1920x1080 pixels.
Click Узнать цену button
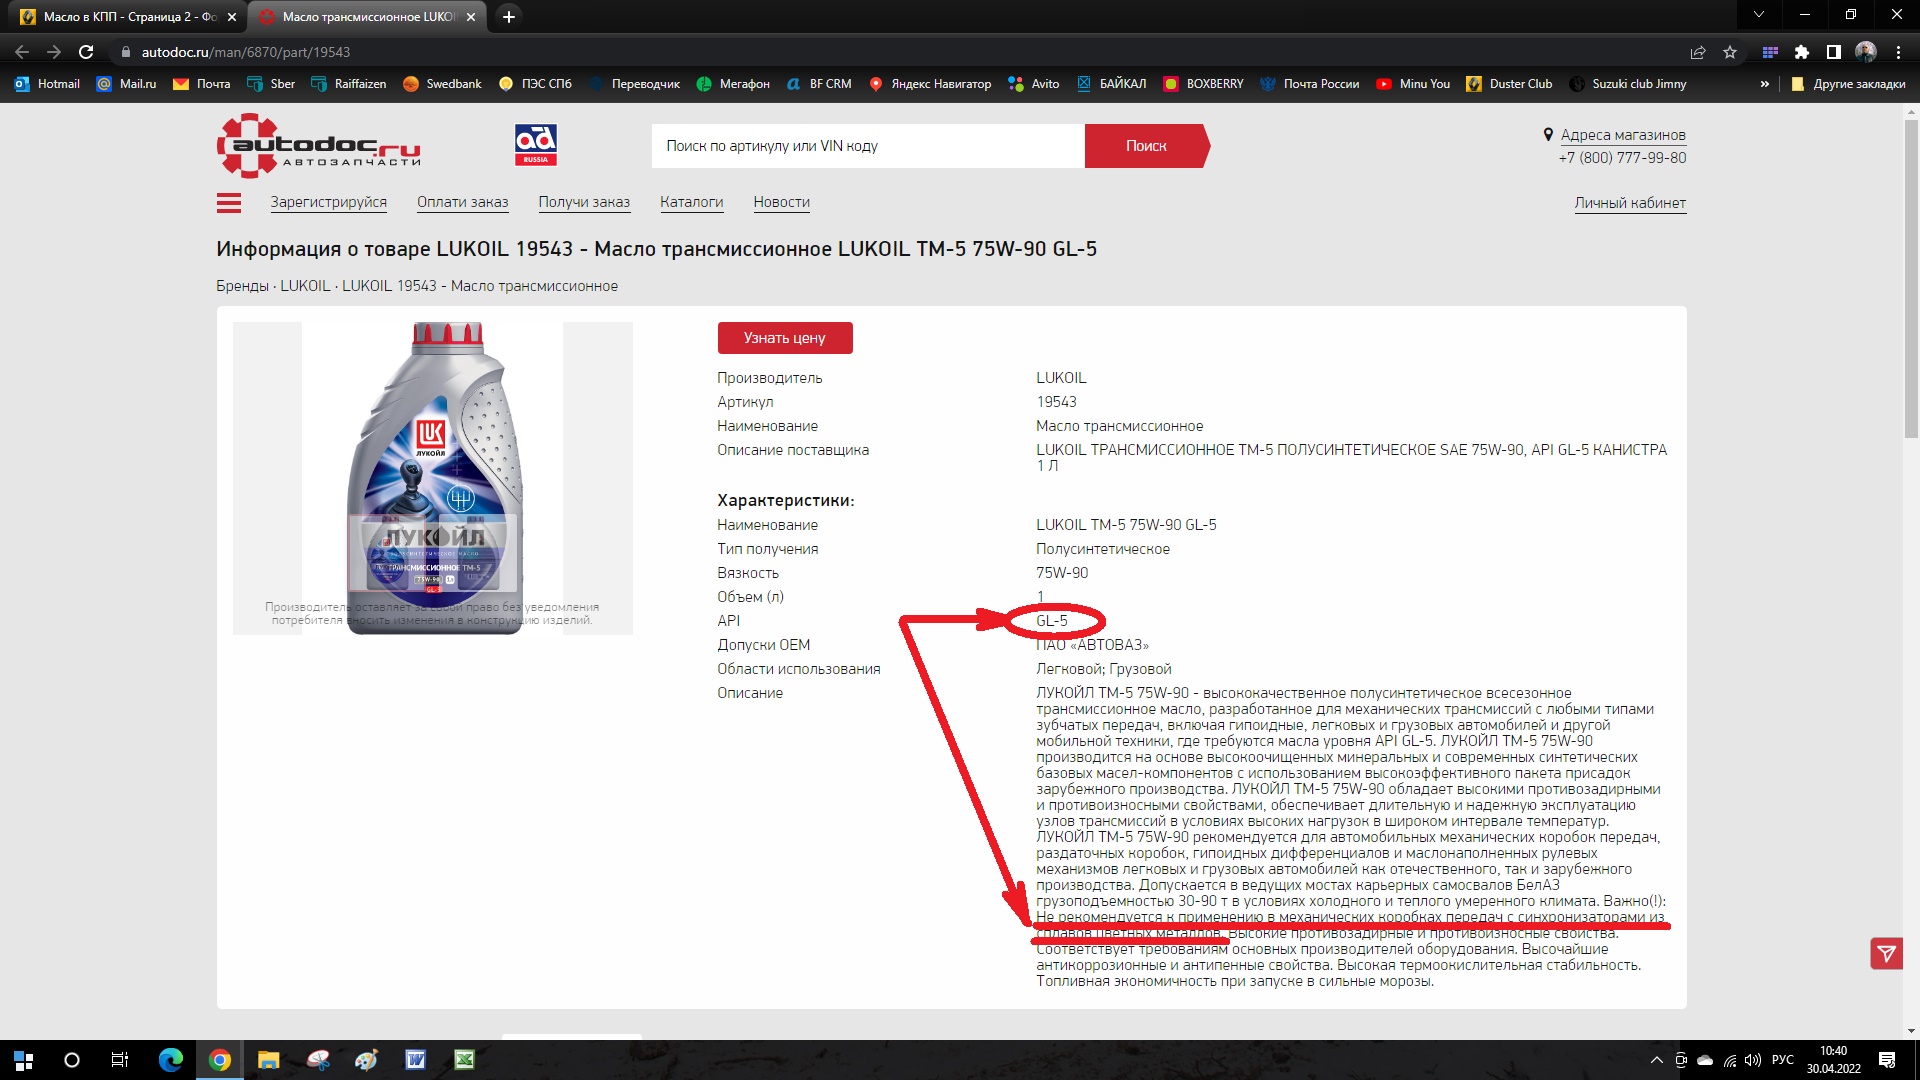(x=785, y=338)
